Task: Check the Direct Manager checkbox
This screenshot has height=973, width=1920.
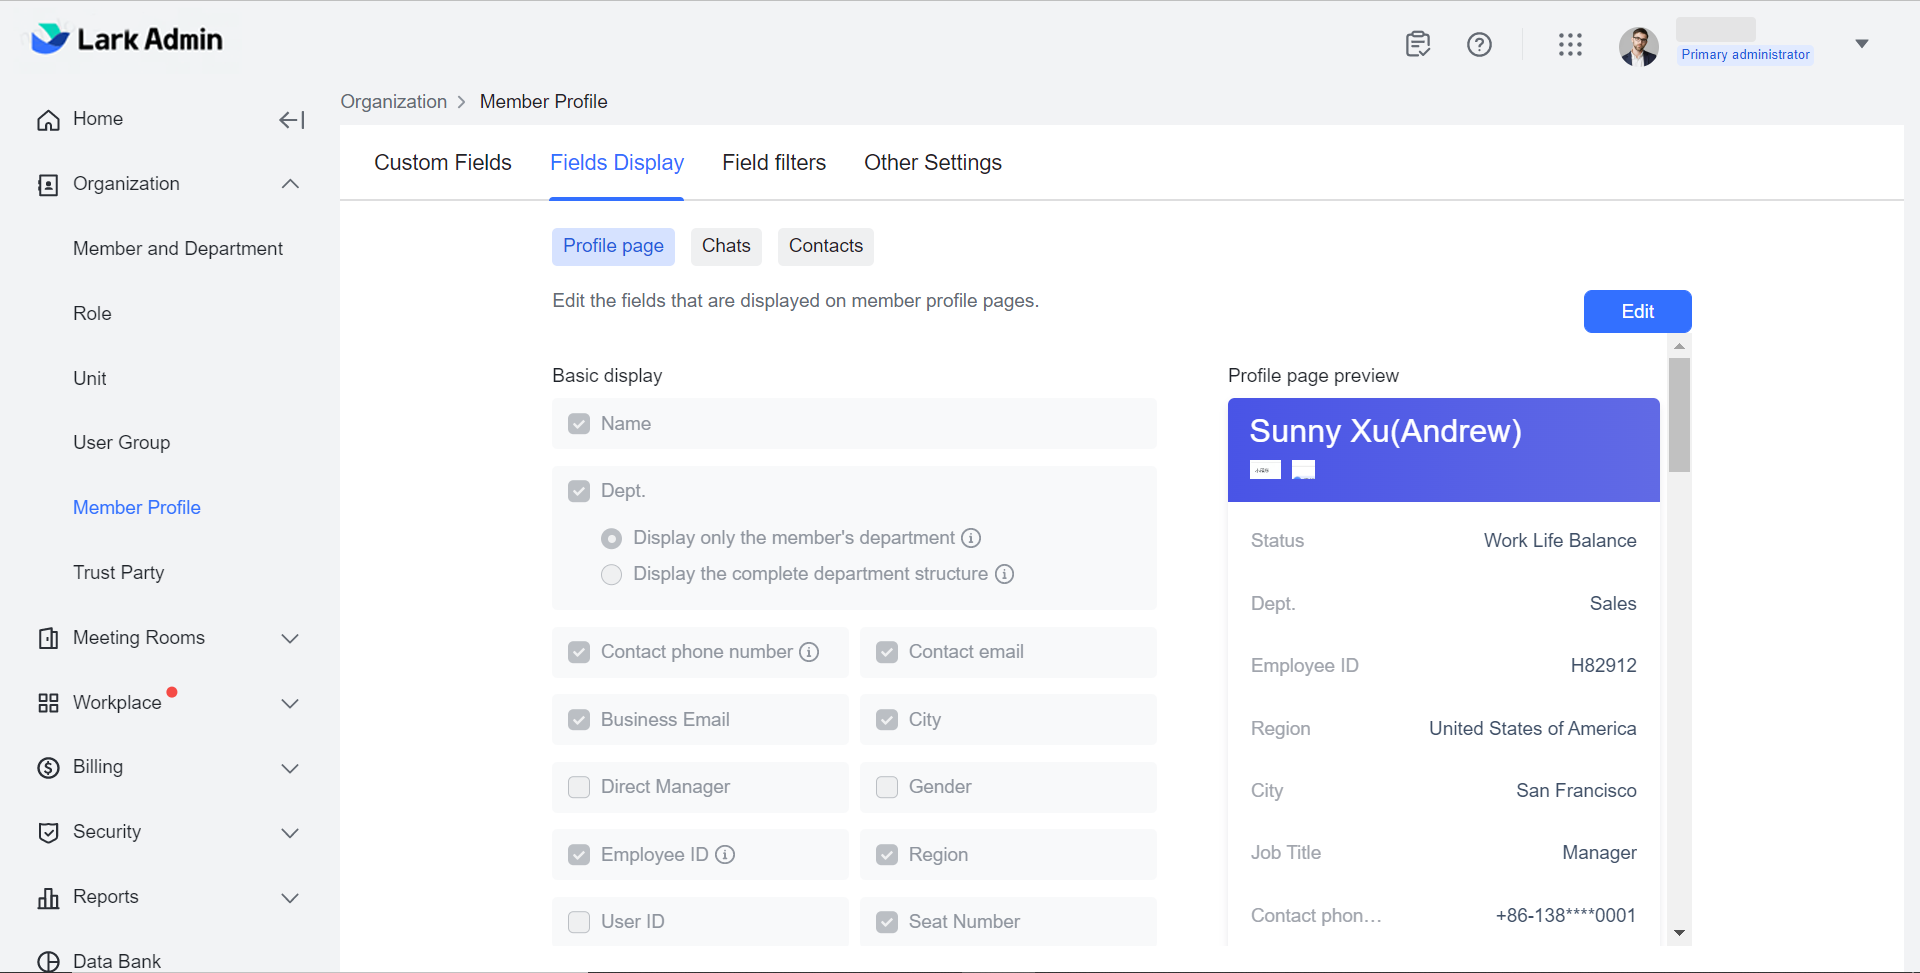Action: click(x=579, y=787)
